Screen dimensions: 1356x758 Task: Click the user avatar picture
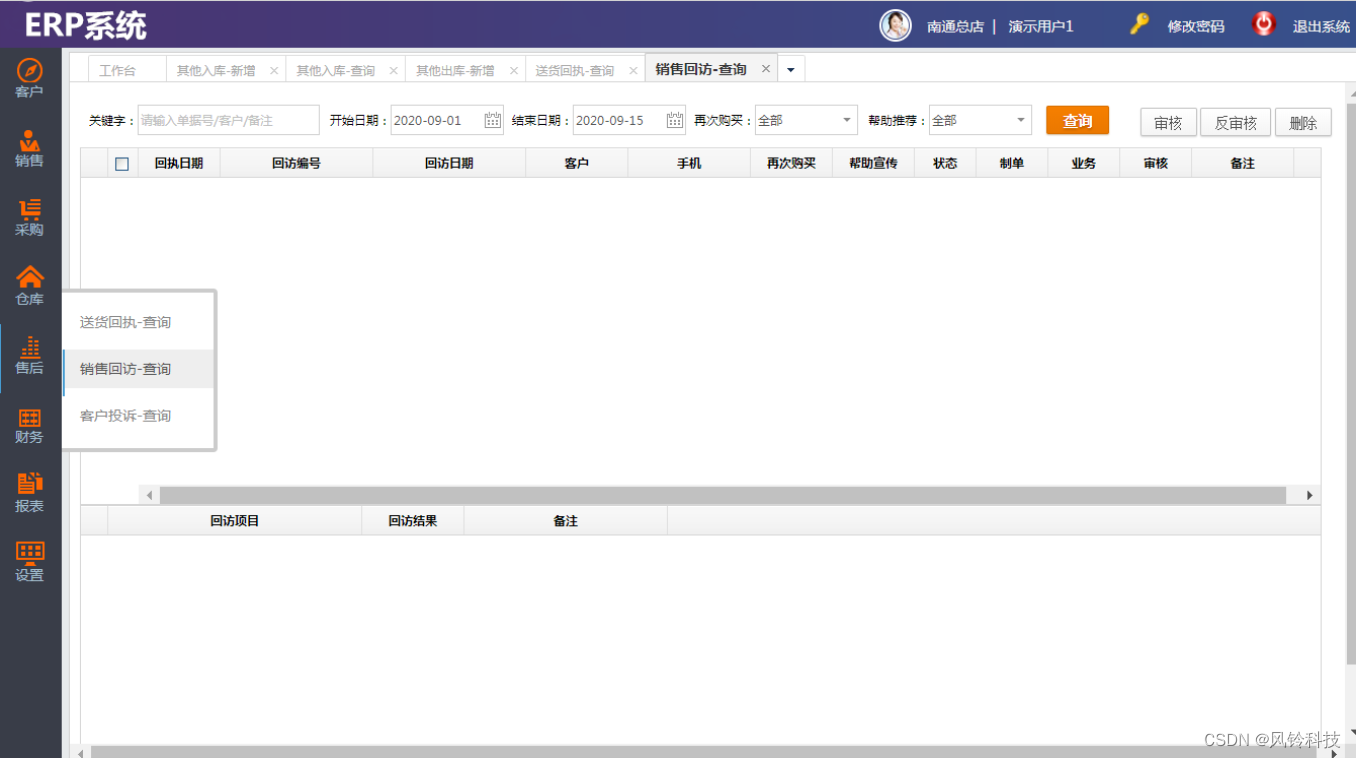click(x=895, y=25)
